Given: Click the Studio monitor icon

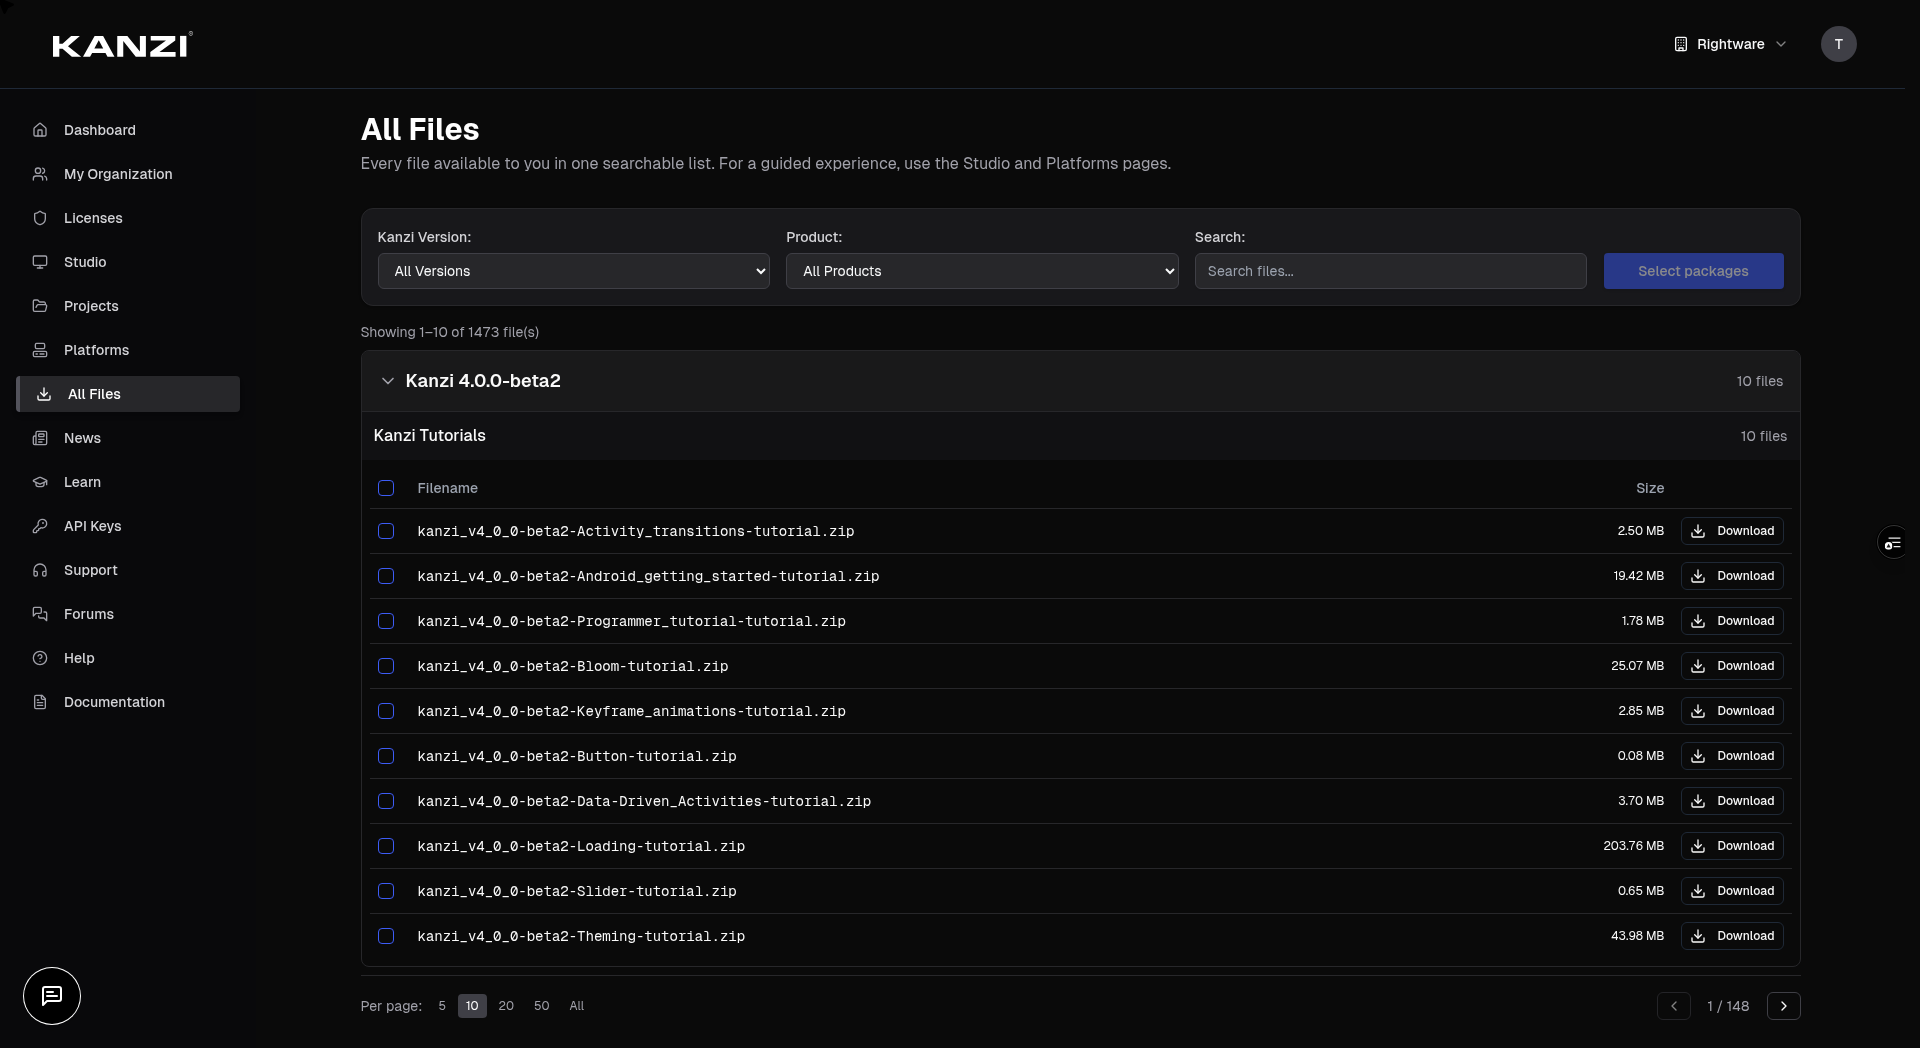Looking at the screenshot, I should 40,262.
